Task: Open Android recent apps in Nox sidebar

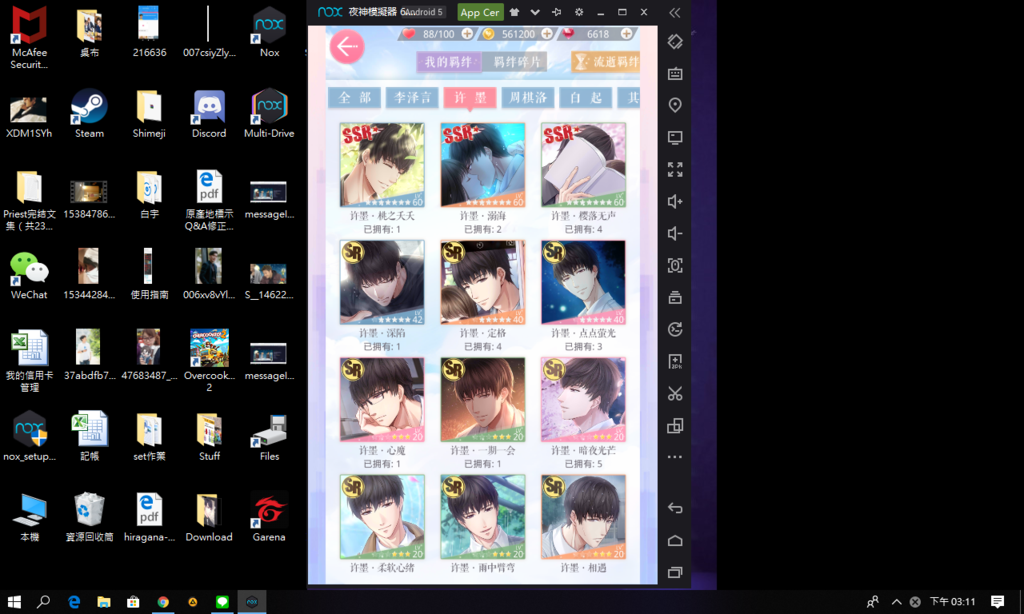Action: (675, 572)
